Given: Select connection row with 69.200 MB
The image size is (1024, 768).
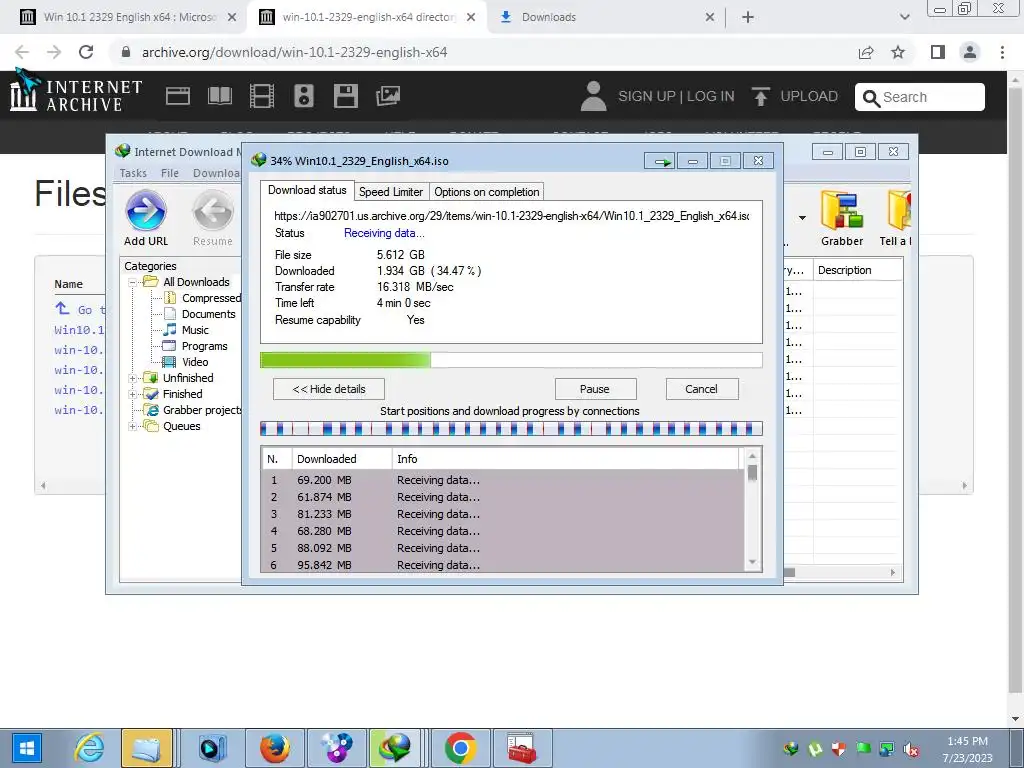Looking at the screenshot, I should (503, 480).
